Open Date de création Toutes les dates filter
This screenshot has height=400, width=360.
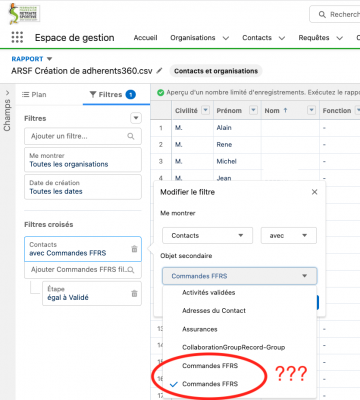tap(83, 187)
